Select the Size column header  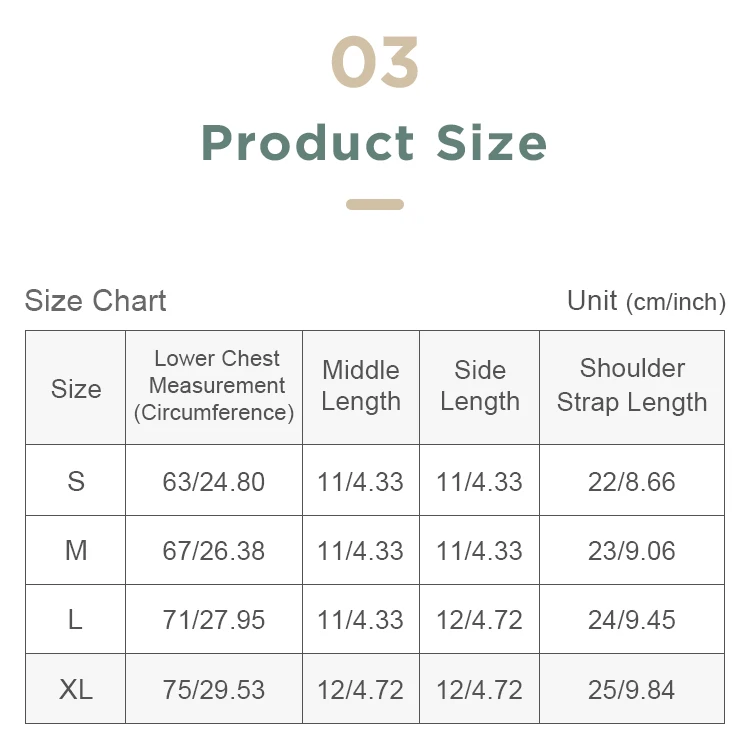point(76,388)
